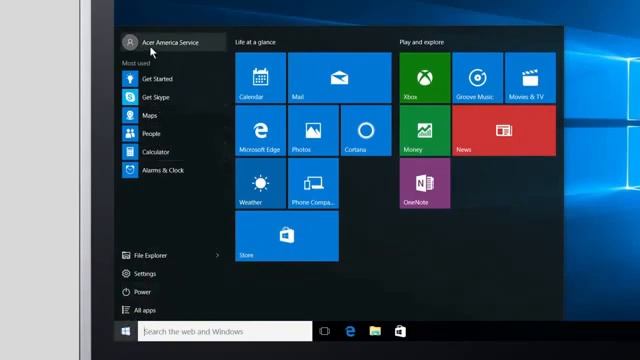Open the Mail tile
The image size is (640, 360).
click(x=340, y=78)
